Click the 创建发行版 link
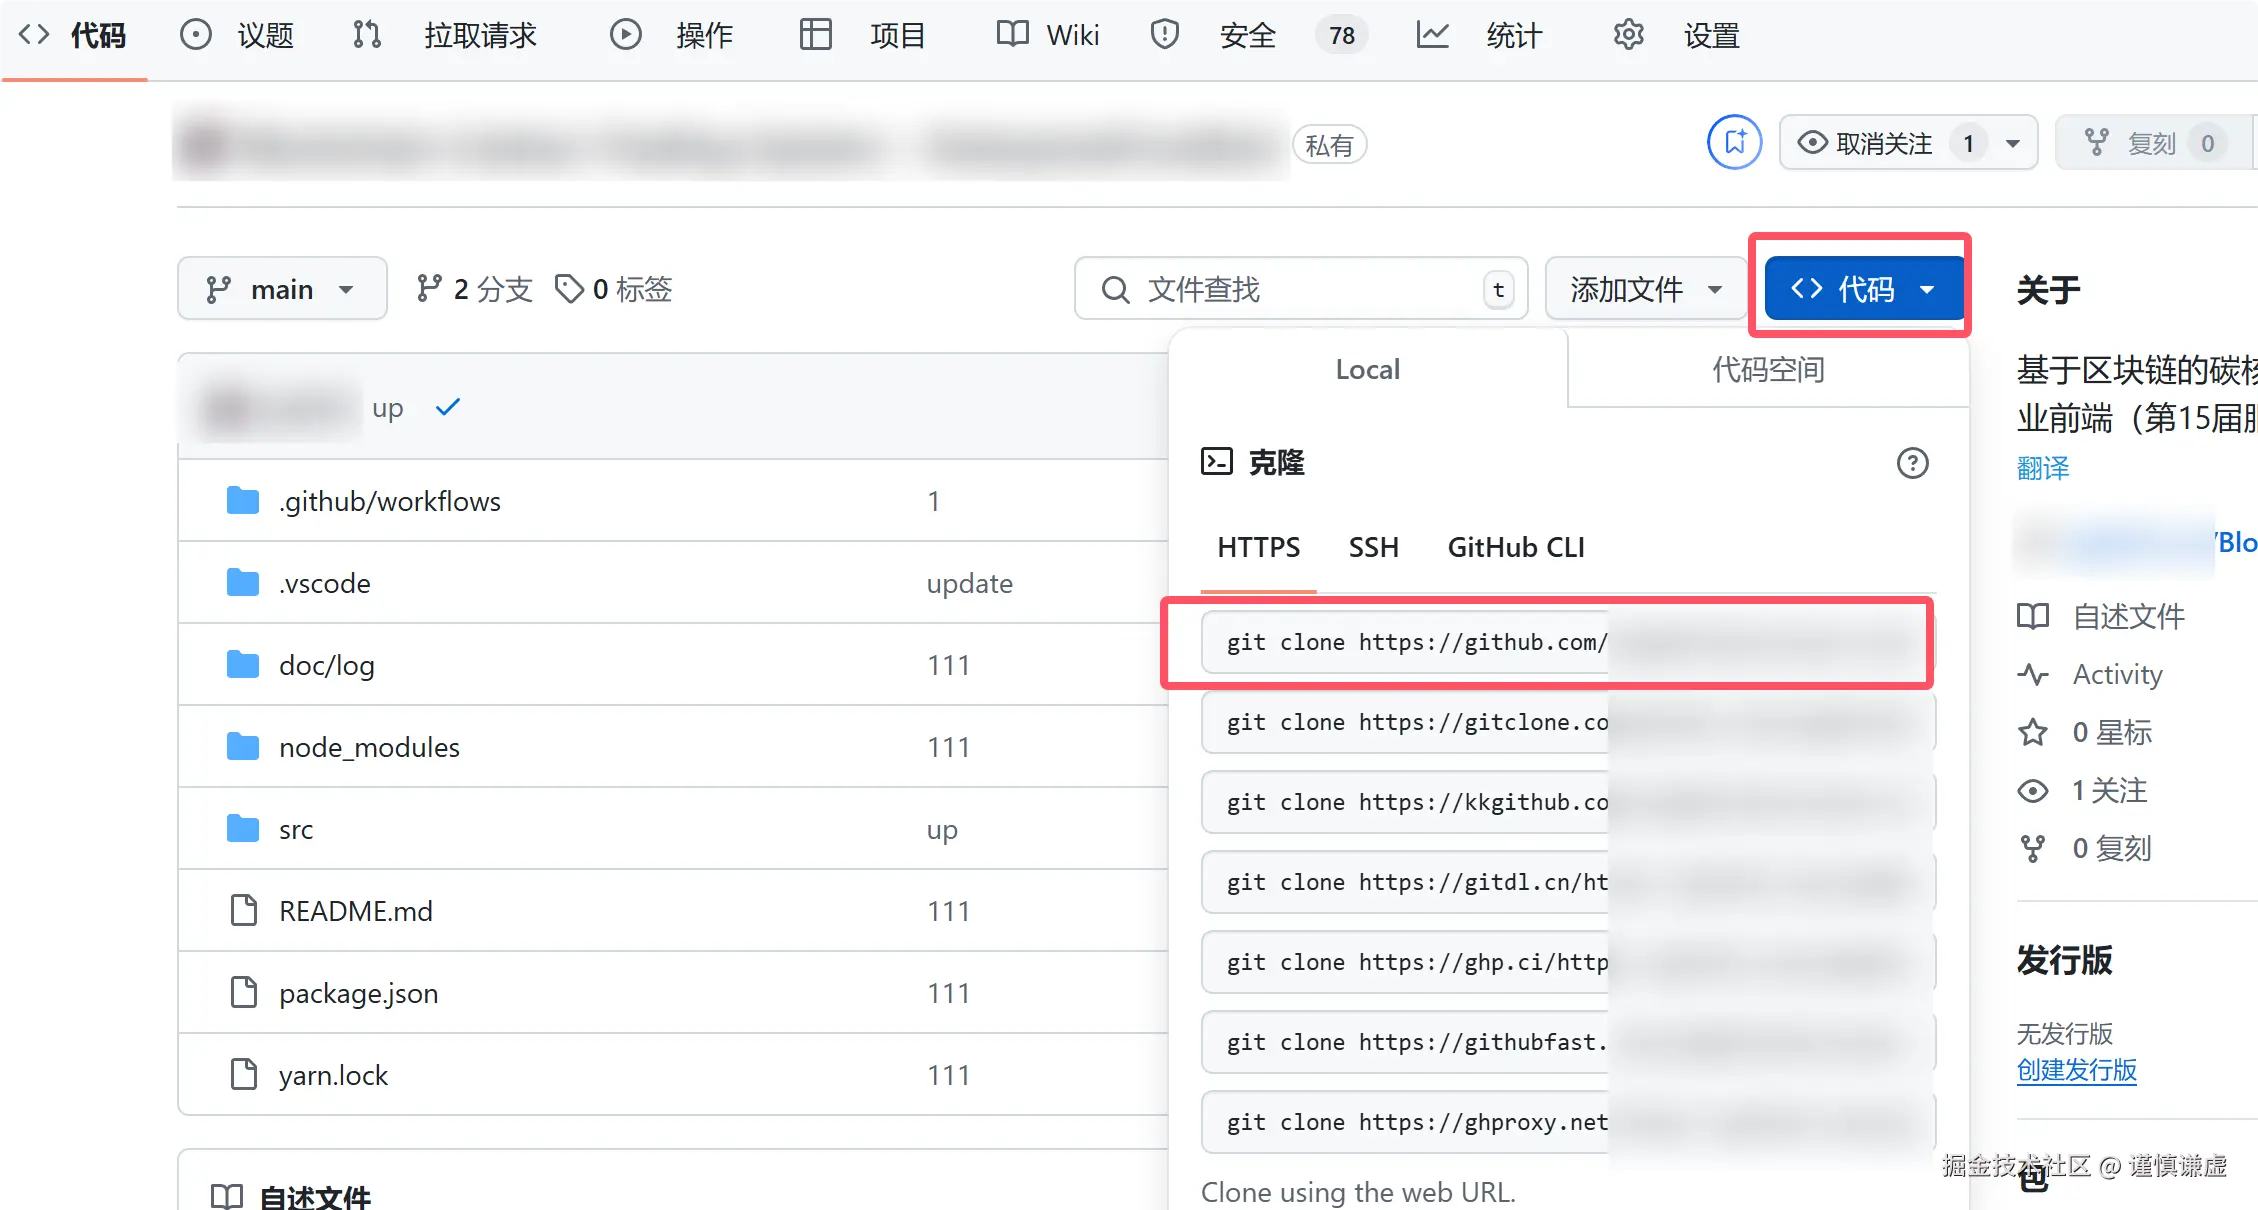The height and width of the screenshot is (1210, 2258). 2076,1070
